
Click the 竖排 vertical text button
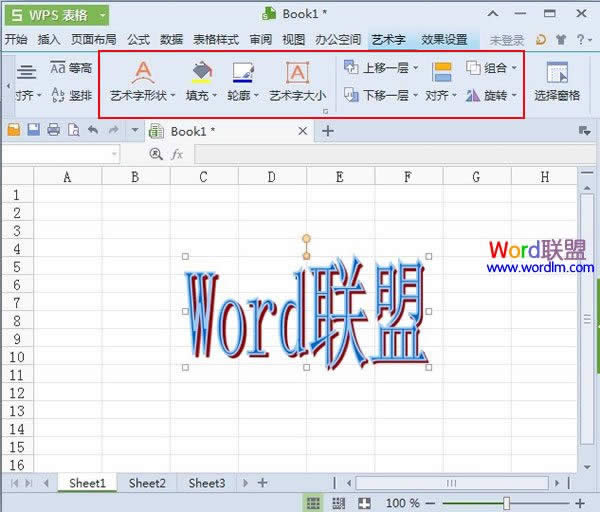click(x=72, y=95)
